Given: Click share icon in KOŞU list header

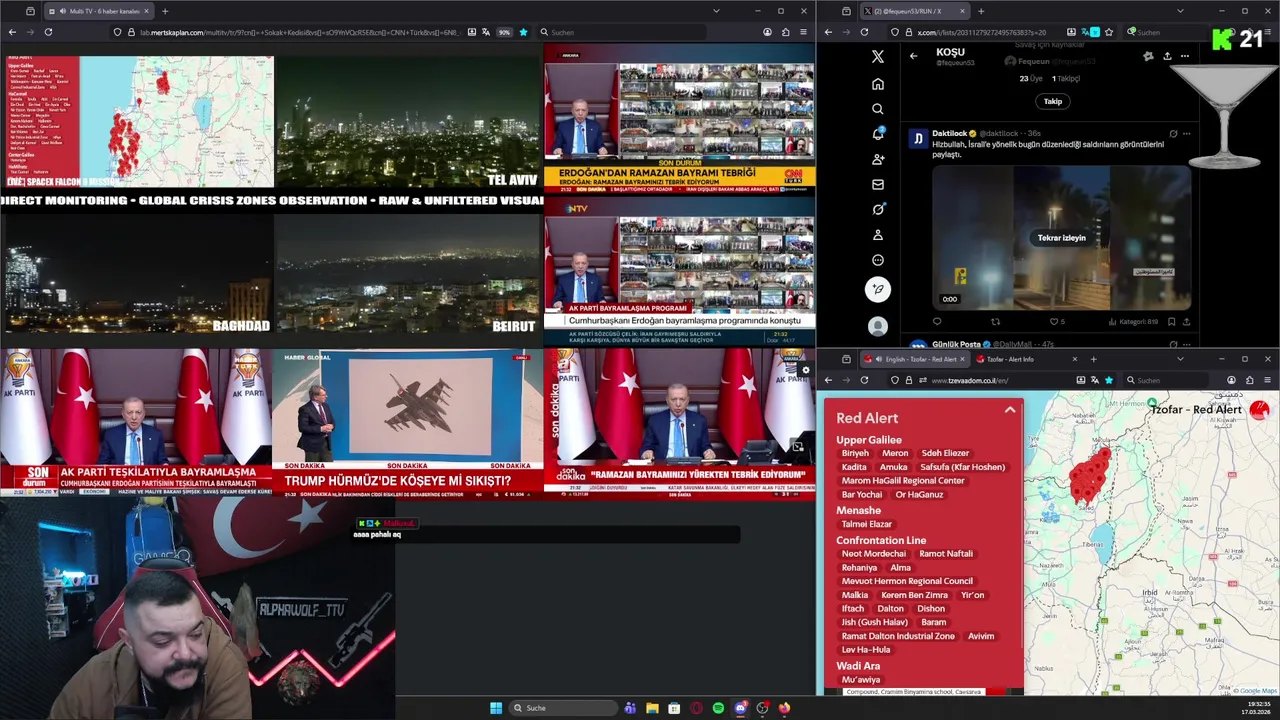Looking at the screenshot, I should click(x=1166, y=56).
